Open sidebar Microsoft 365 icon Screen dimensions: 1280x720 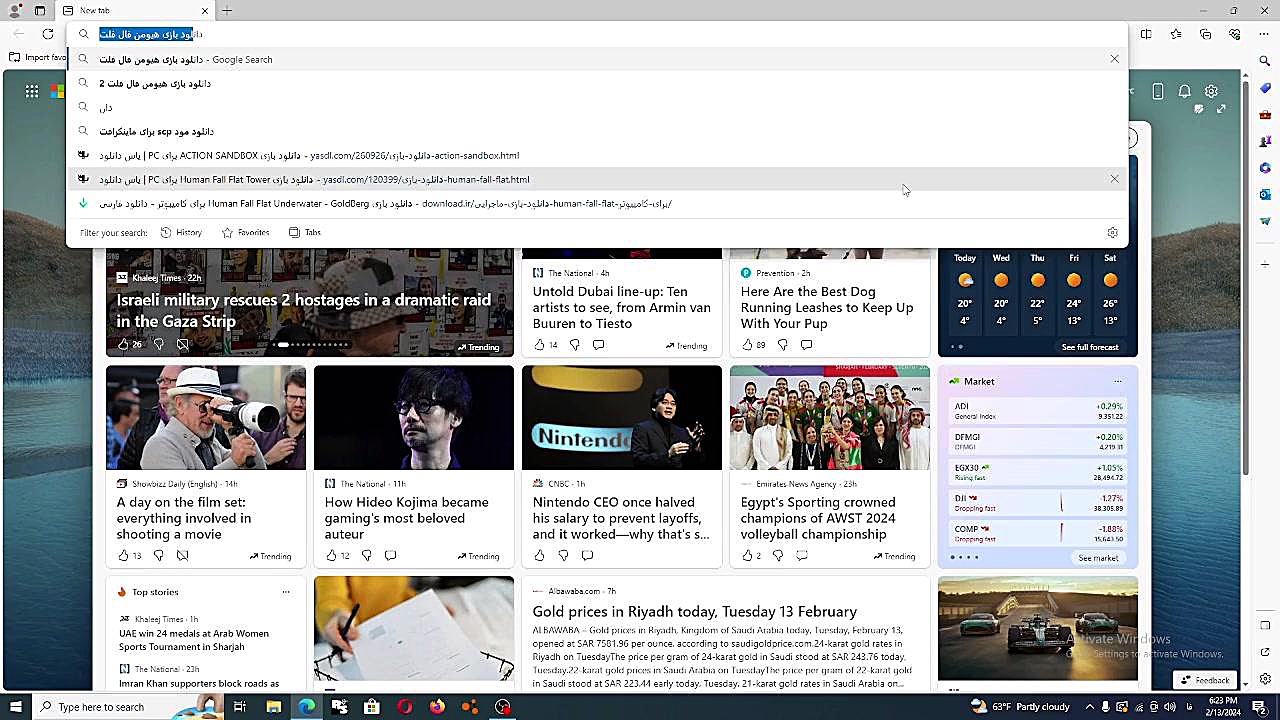[x=1265, y=168]
